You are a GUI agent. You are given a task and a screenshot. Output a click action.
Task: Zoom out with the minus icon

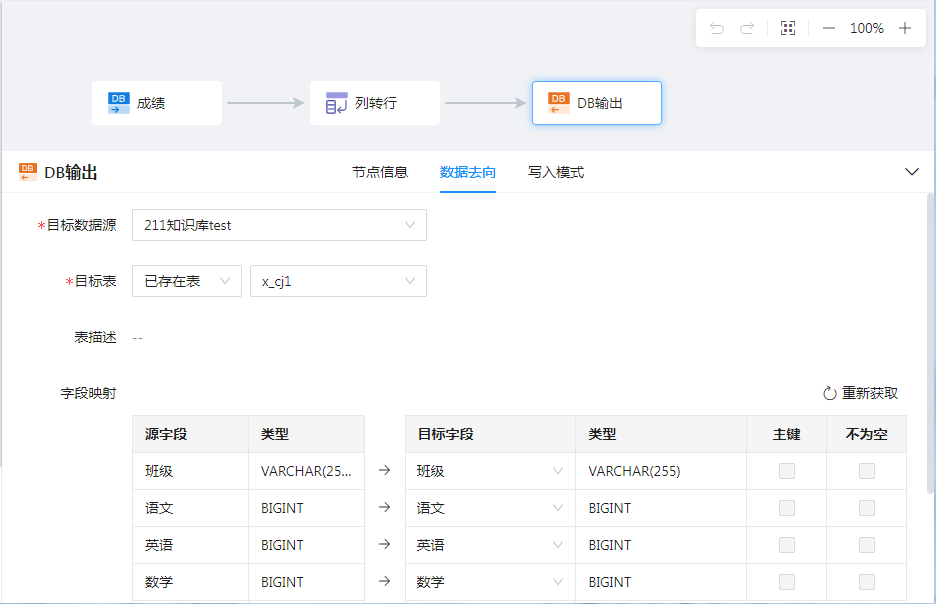coord(828,28)
